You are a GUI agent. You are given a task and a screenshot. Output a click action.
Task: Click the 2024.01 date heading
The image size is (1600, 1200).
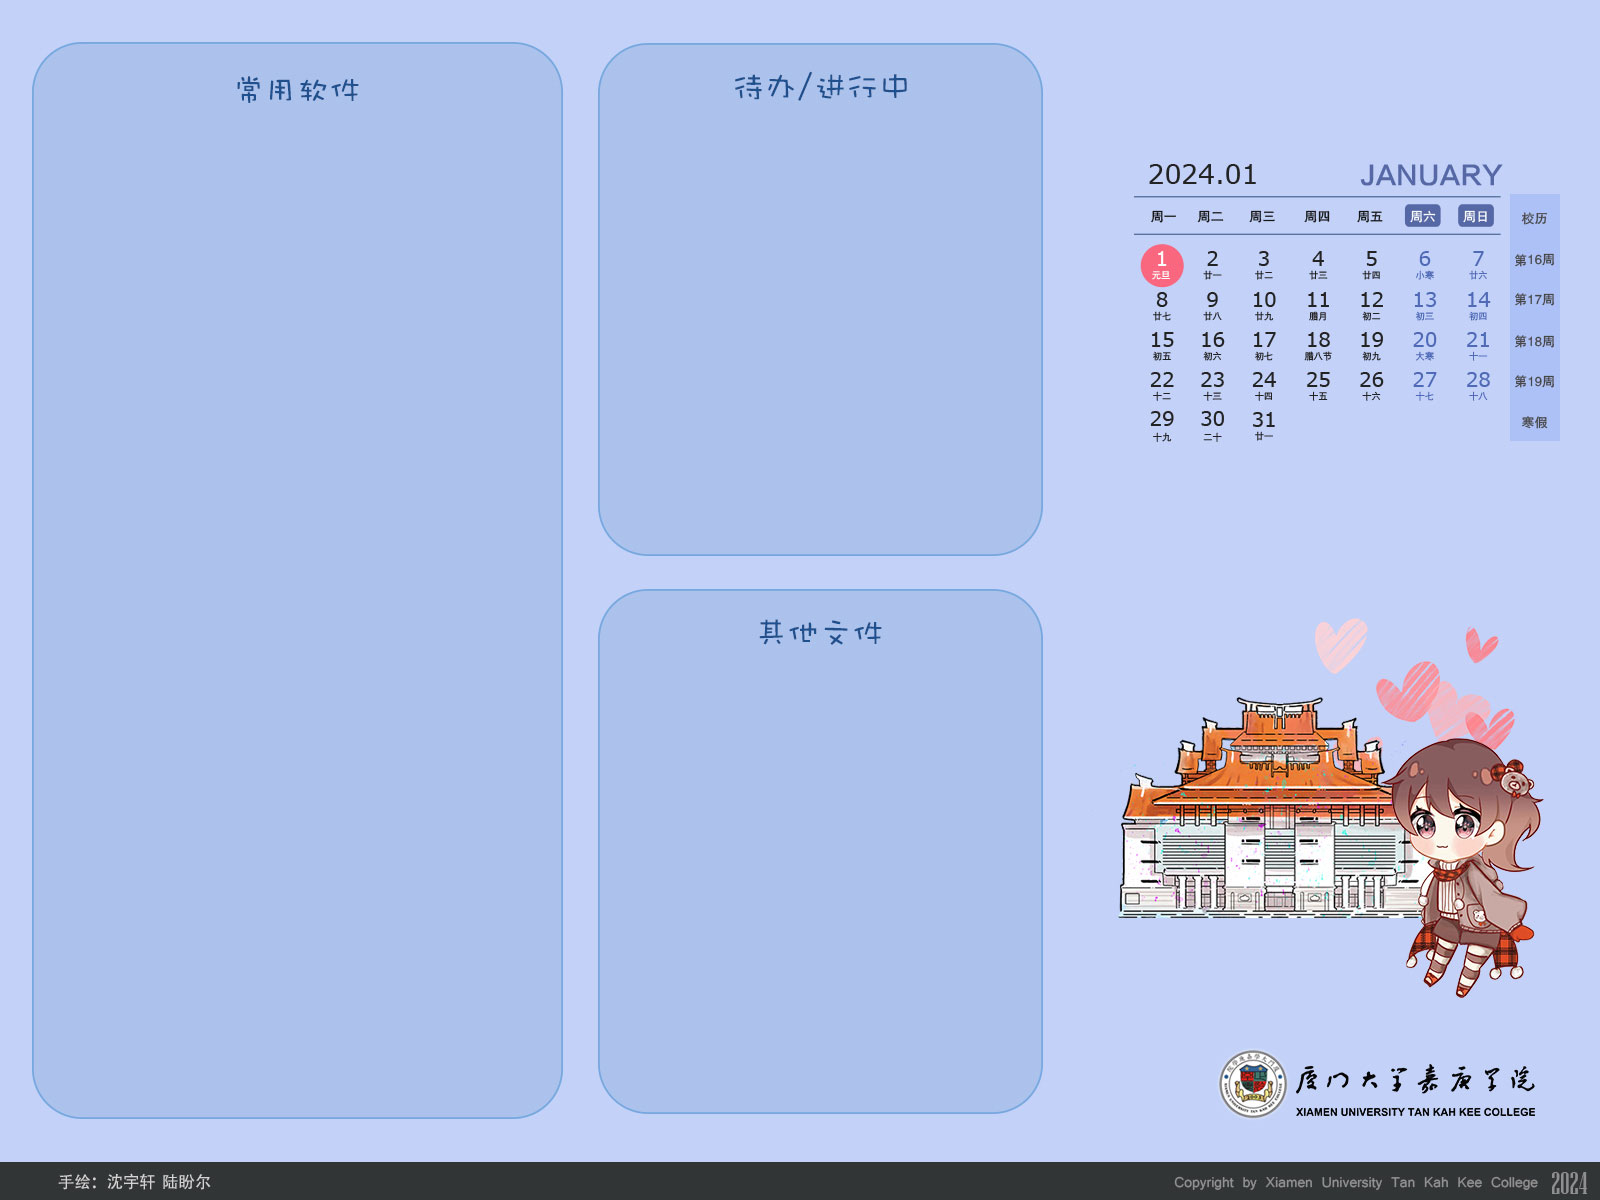(1202, 175)
